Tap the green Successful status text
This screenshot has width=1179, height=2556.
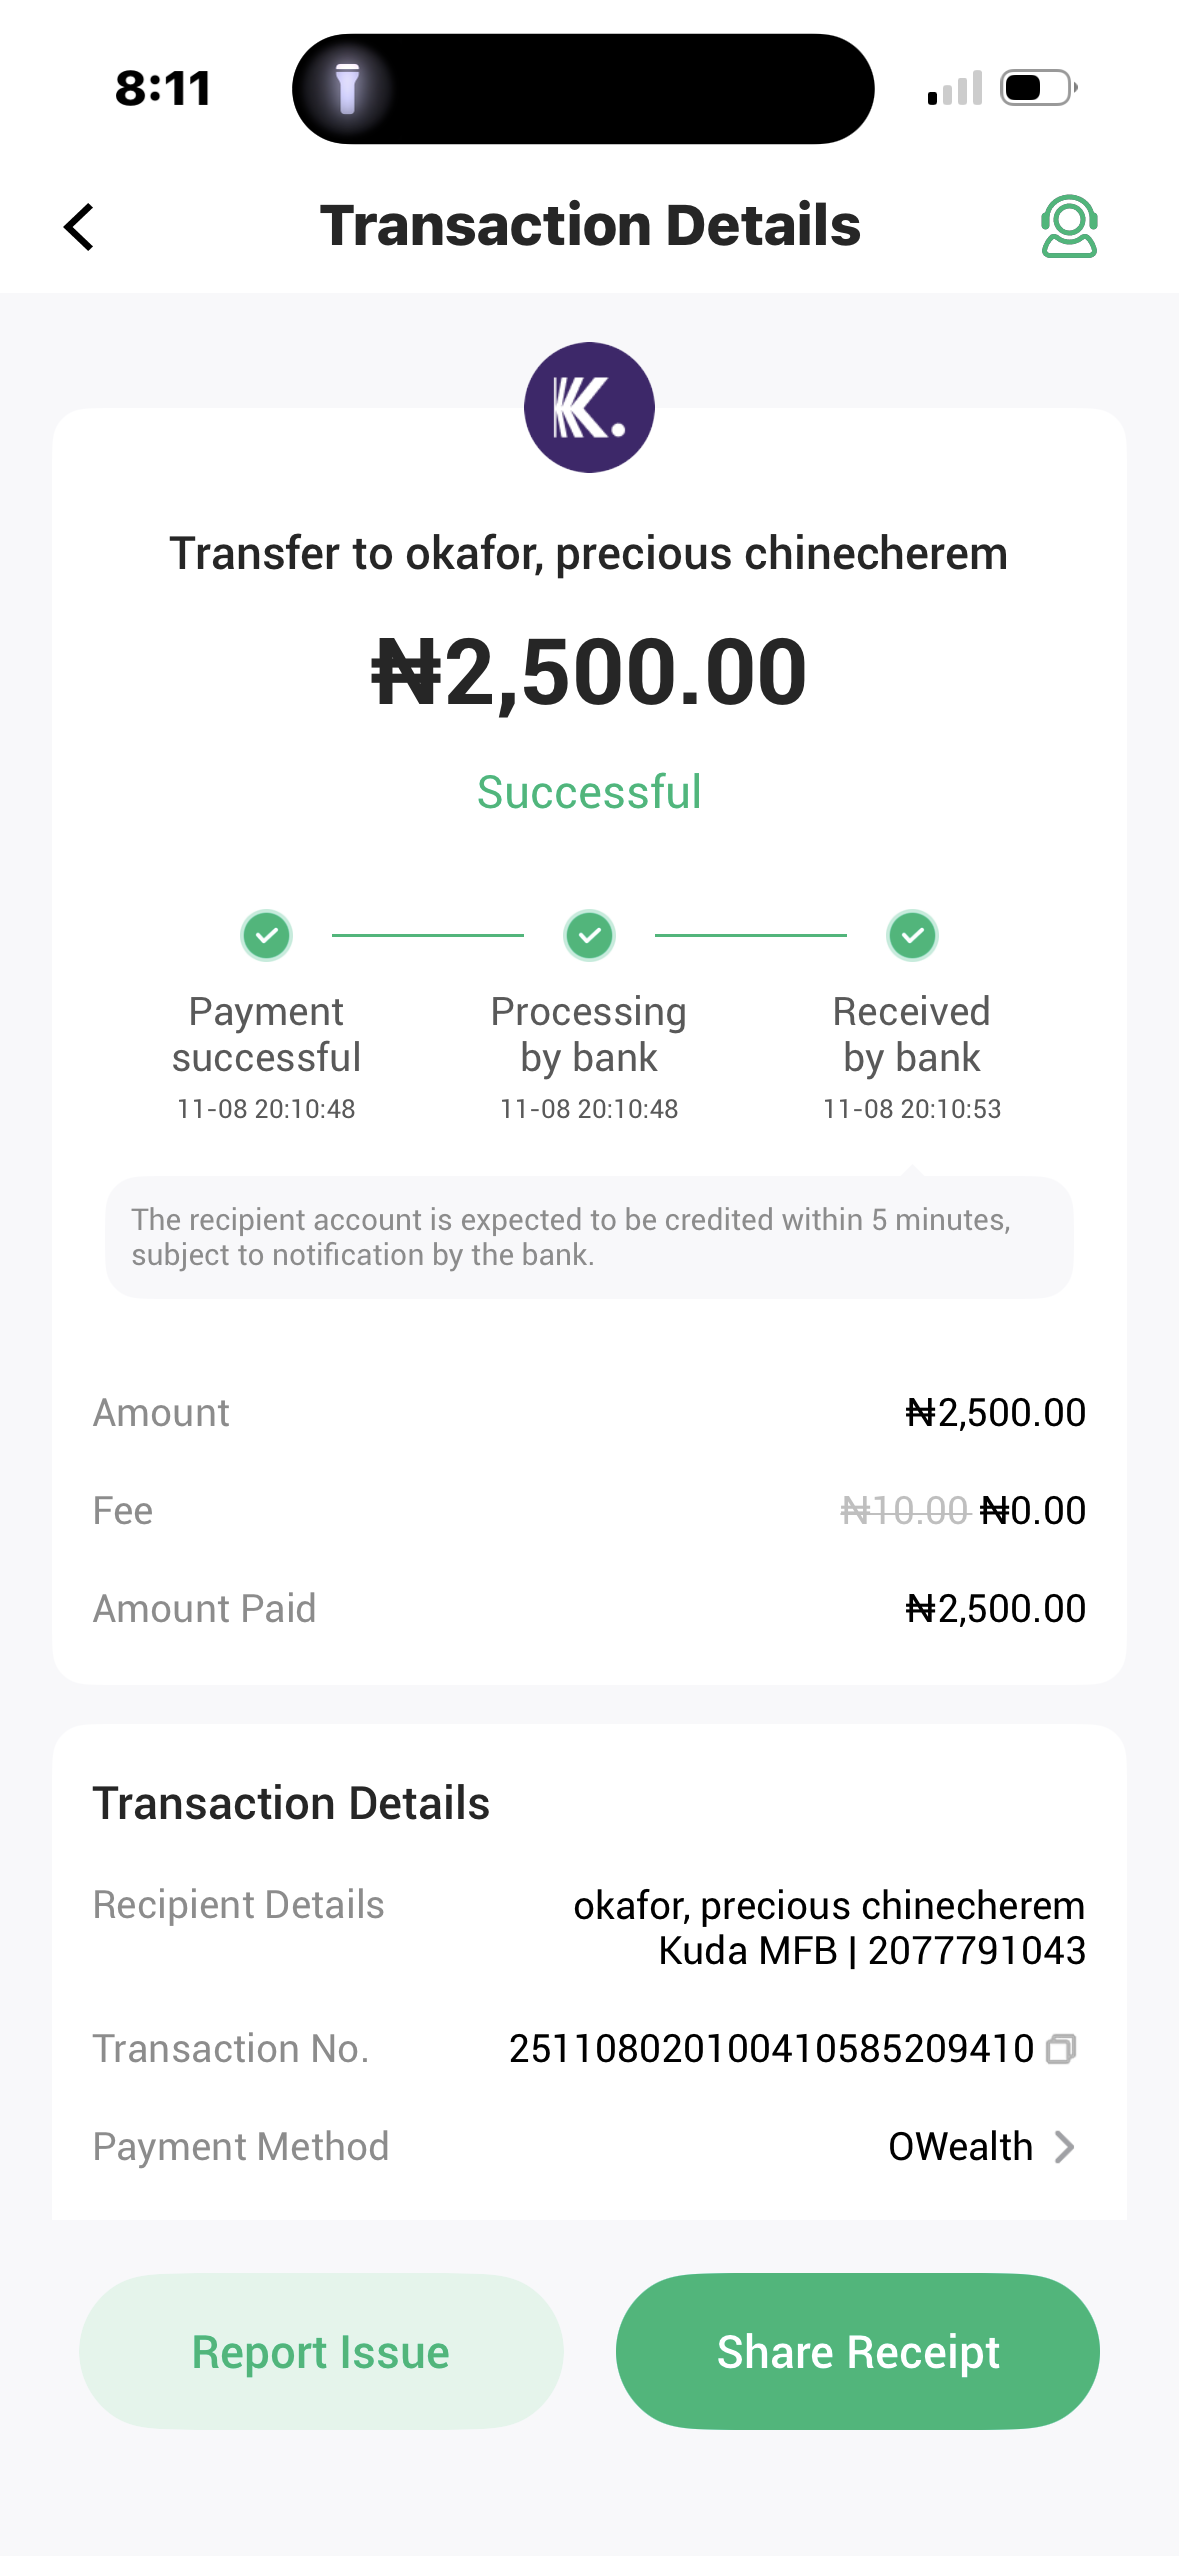589,792
